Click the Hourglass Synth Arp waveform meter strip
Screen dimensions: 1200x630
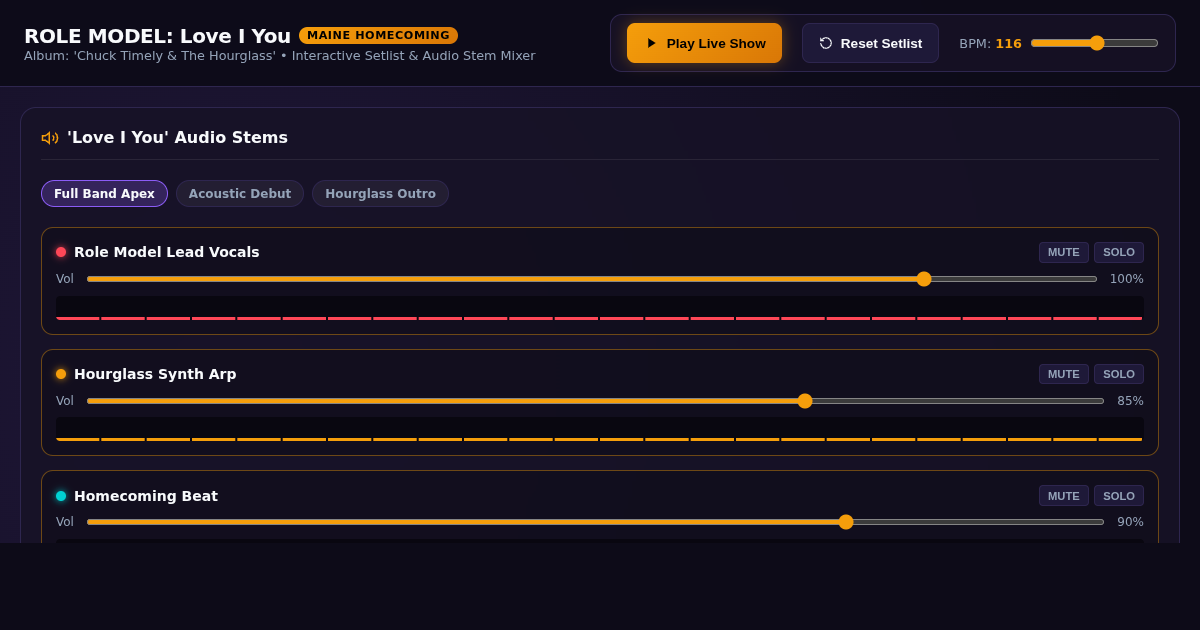600,430
